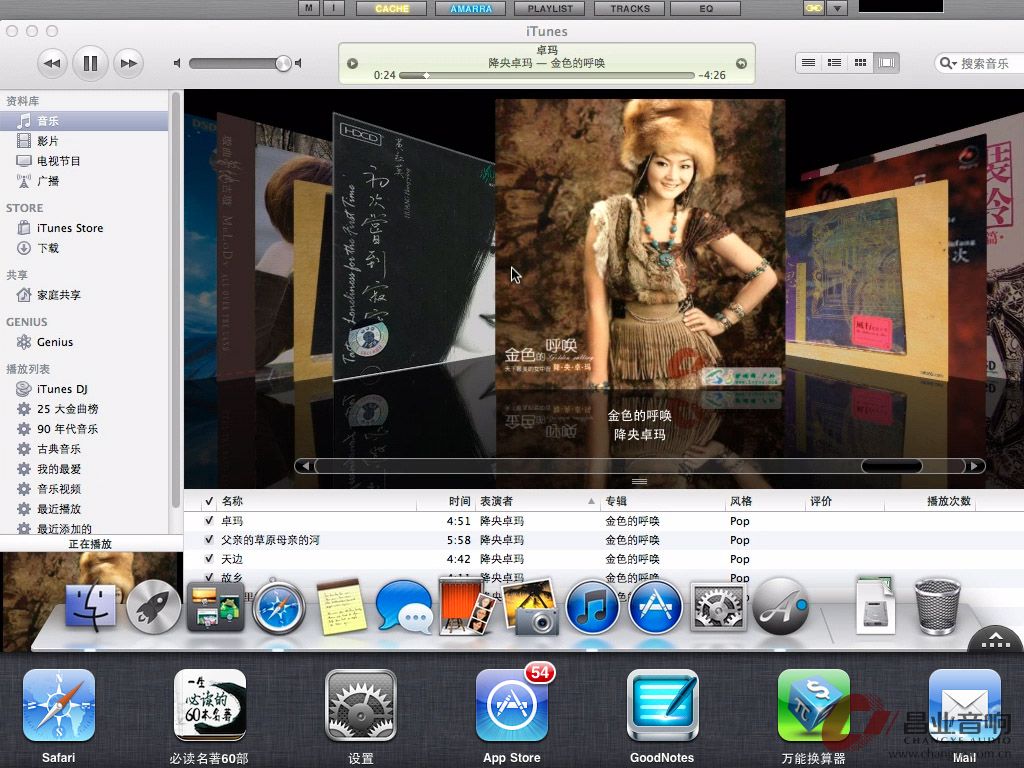Switch to Cover Flow view

tap(886, 63)
